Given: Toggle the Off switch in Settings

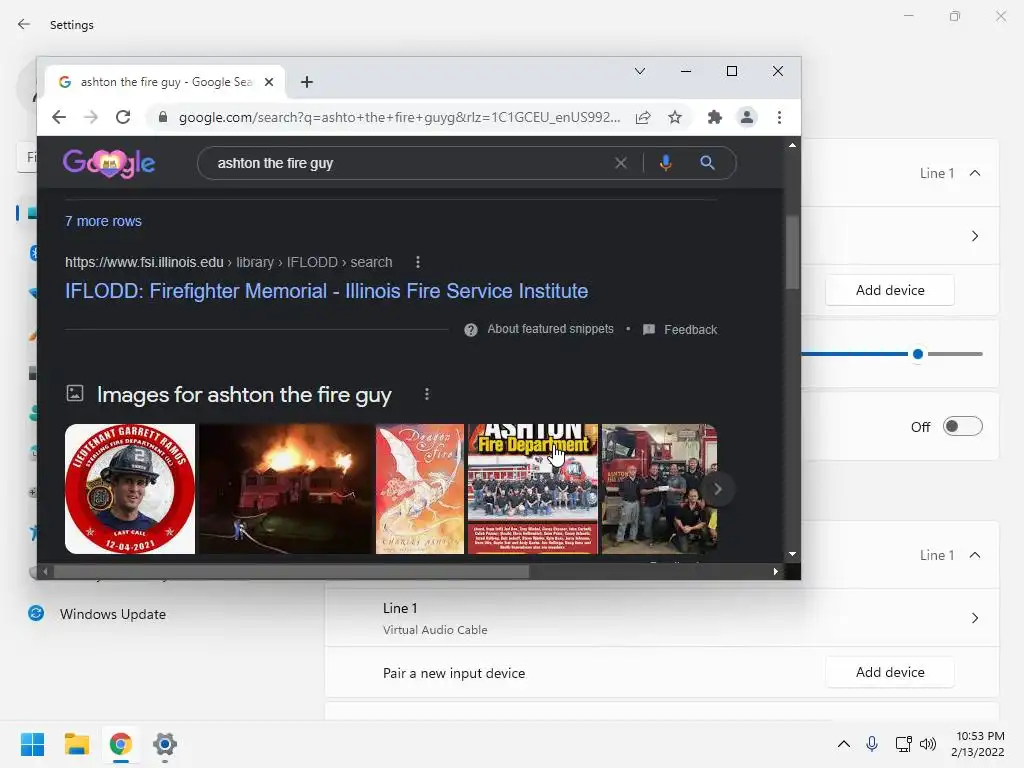Looking at the screenshot, I should [963, 426].
